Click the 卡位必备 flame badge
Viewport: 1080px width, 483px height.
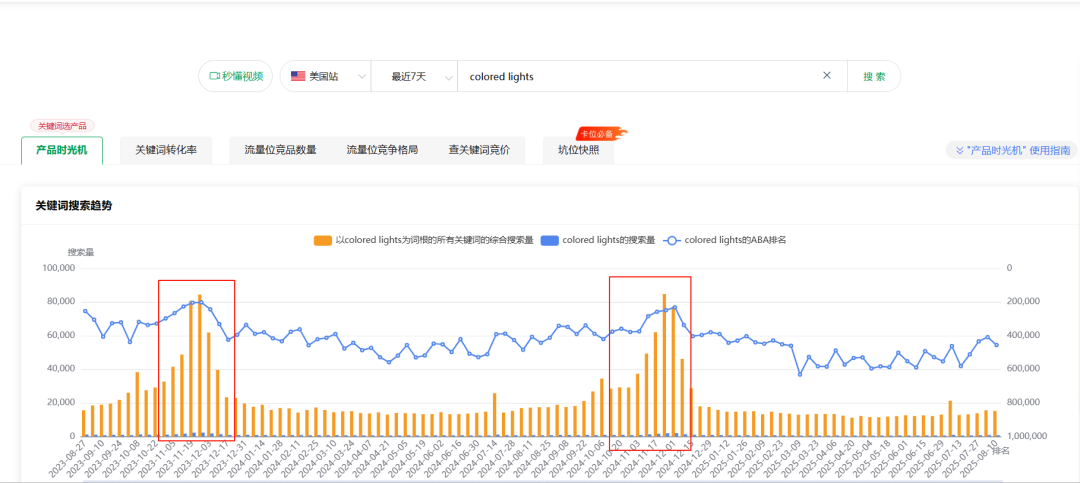click(602, 134)
